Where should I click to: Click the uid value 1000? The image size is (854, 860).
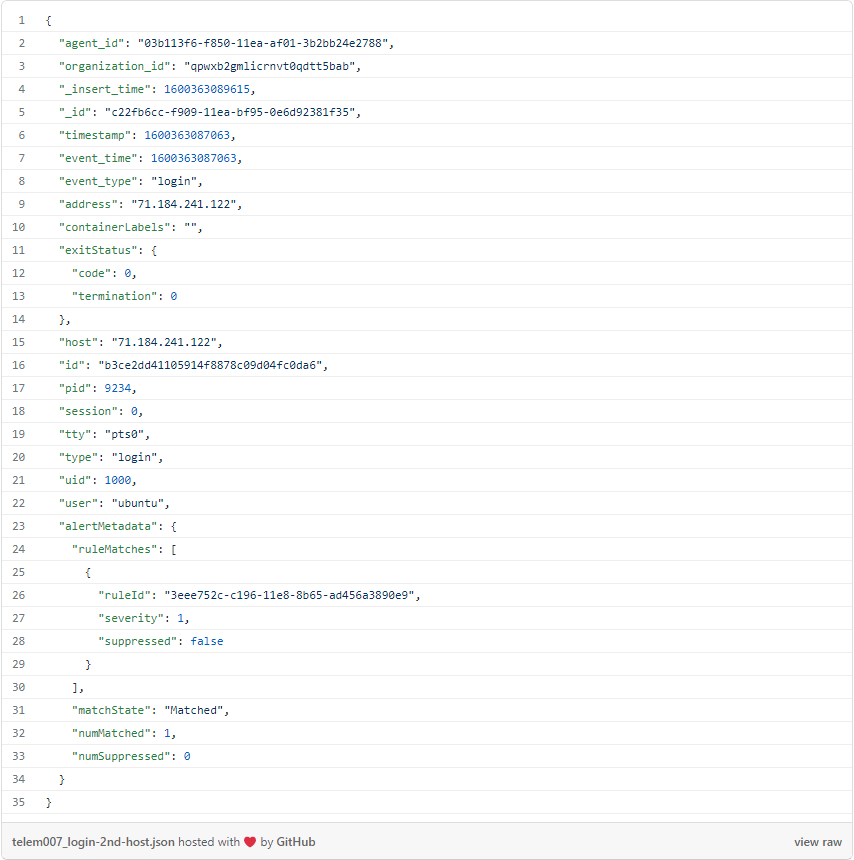[x=118, y=481]
